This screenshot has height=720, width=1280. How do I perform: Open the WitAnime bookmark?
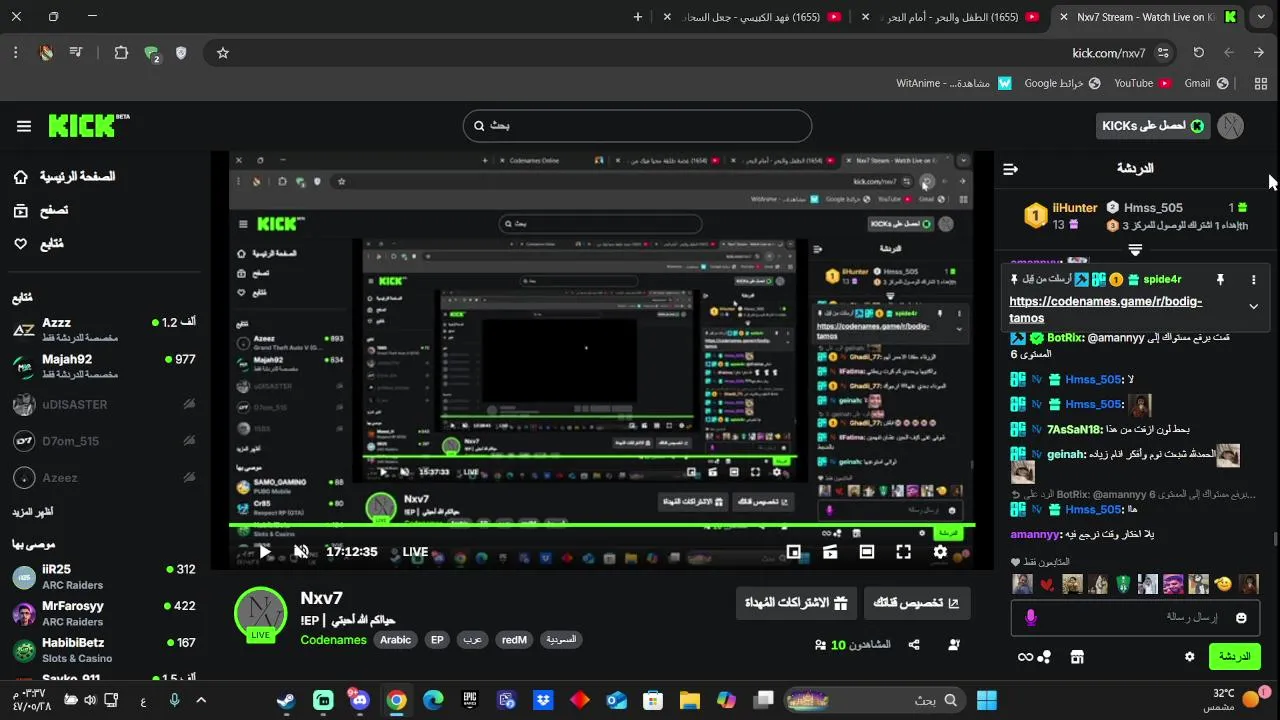(x=954, y=83)
